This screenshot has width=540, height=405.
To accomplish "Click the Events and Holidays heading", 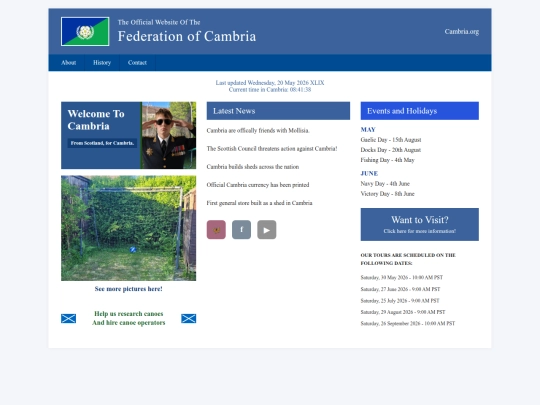I will click(x=419, y=111).
